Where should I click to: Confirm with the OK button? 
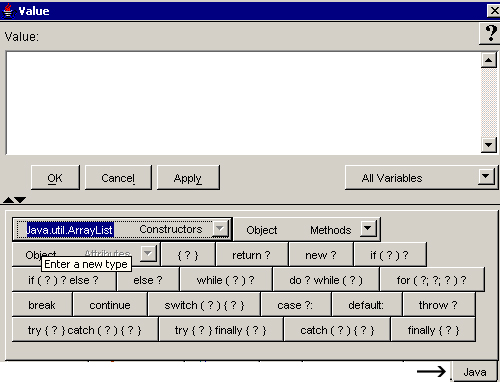coord(55,178)
